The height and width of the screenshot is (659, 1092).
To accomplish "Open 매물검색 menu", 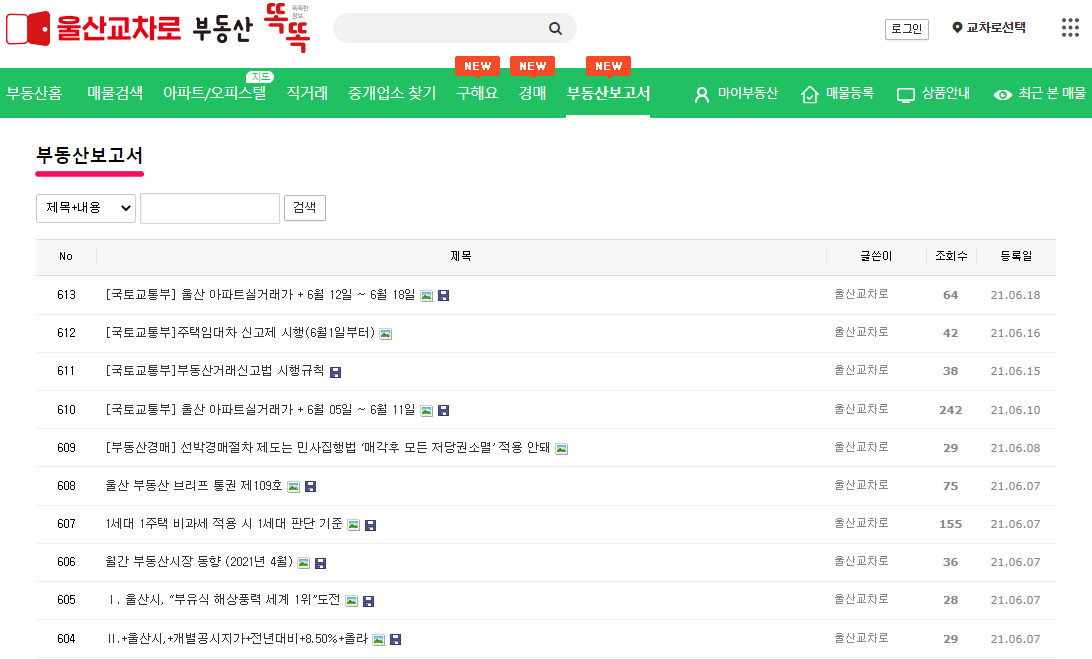I will [115, 93].
